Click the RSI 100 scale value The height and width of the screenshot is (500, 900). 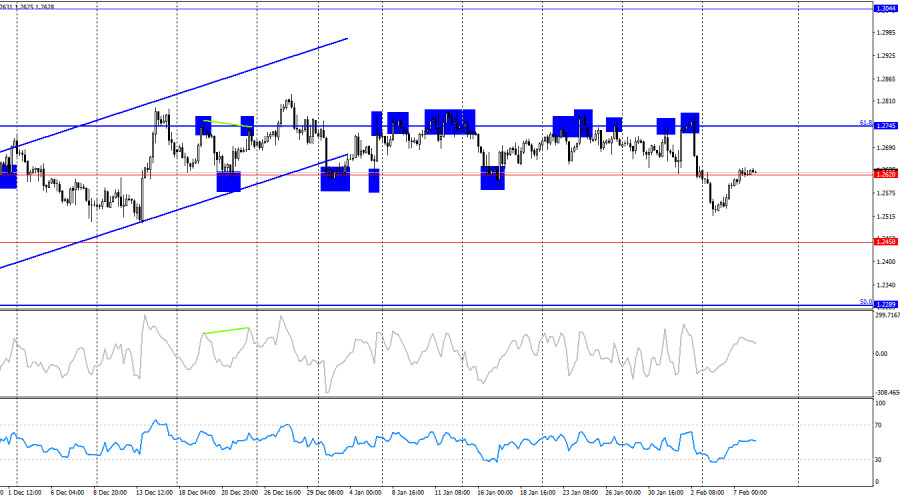click(880, 404)
